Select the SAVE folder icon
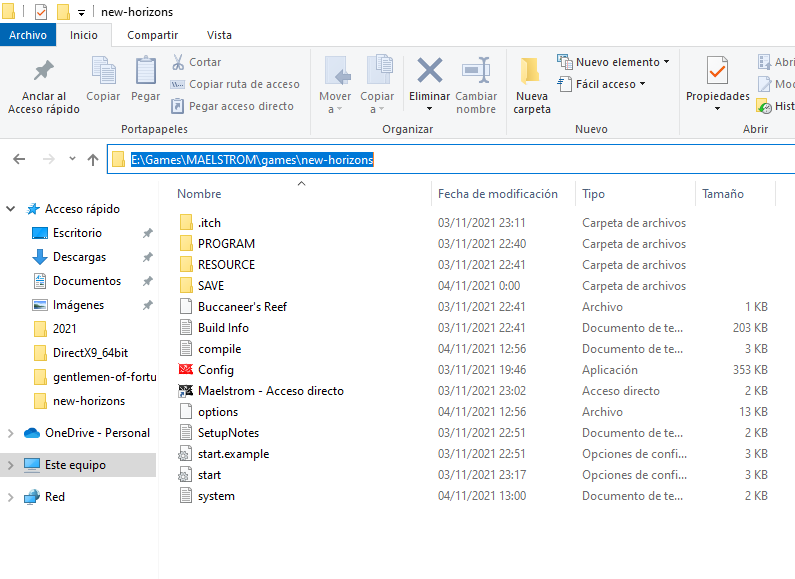 (x=186, y=285)
